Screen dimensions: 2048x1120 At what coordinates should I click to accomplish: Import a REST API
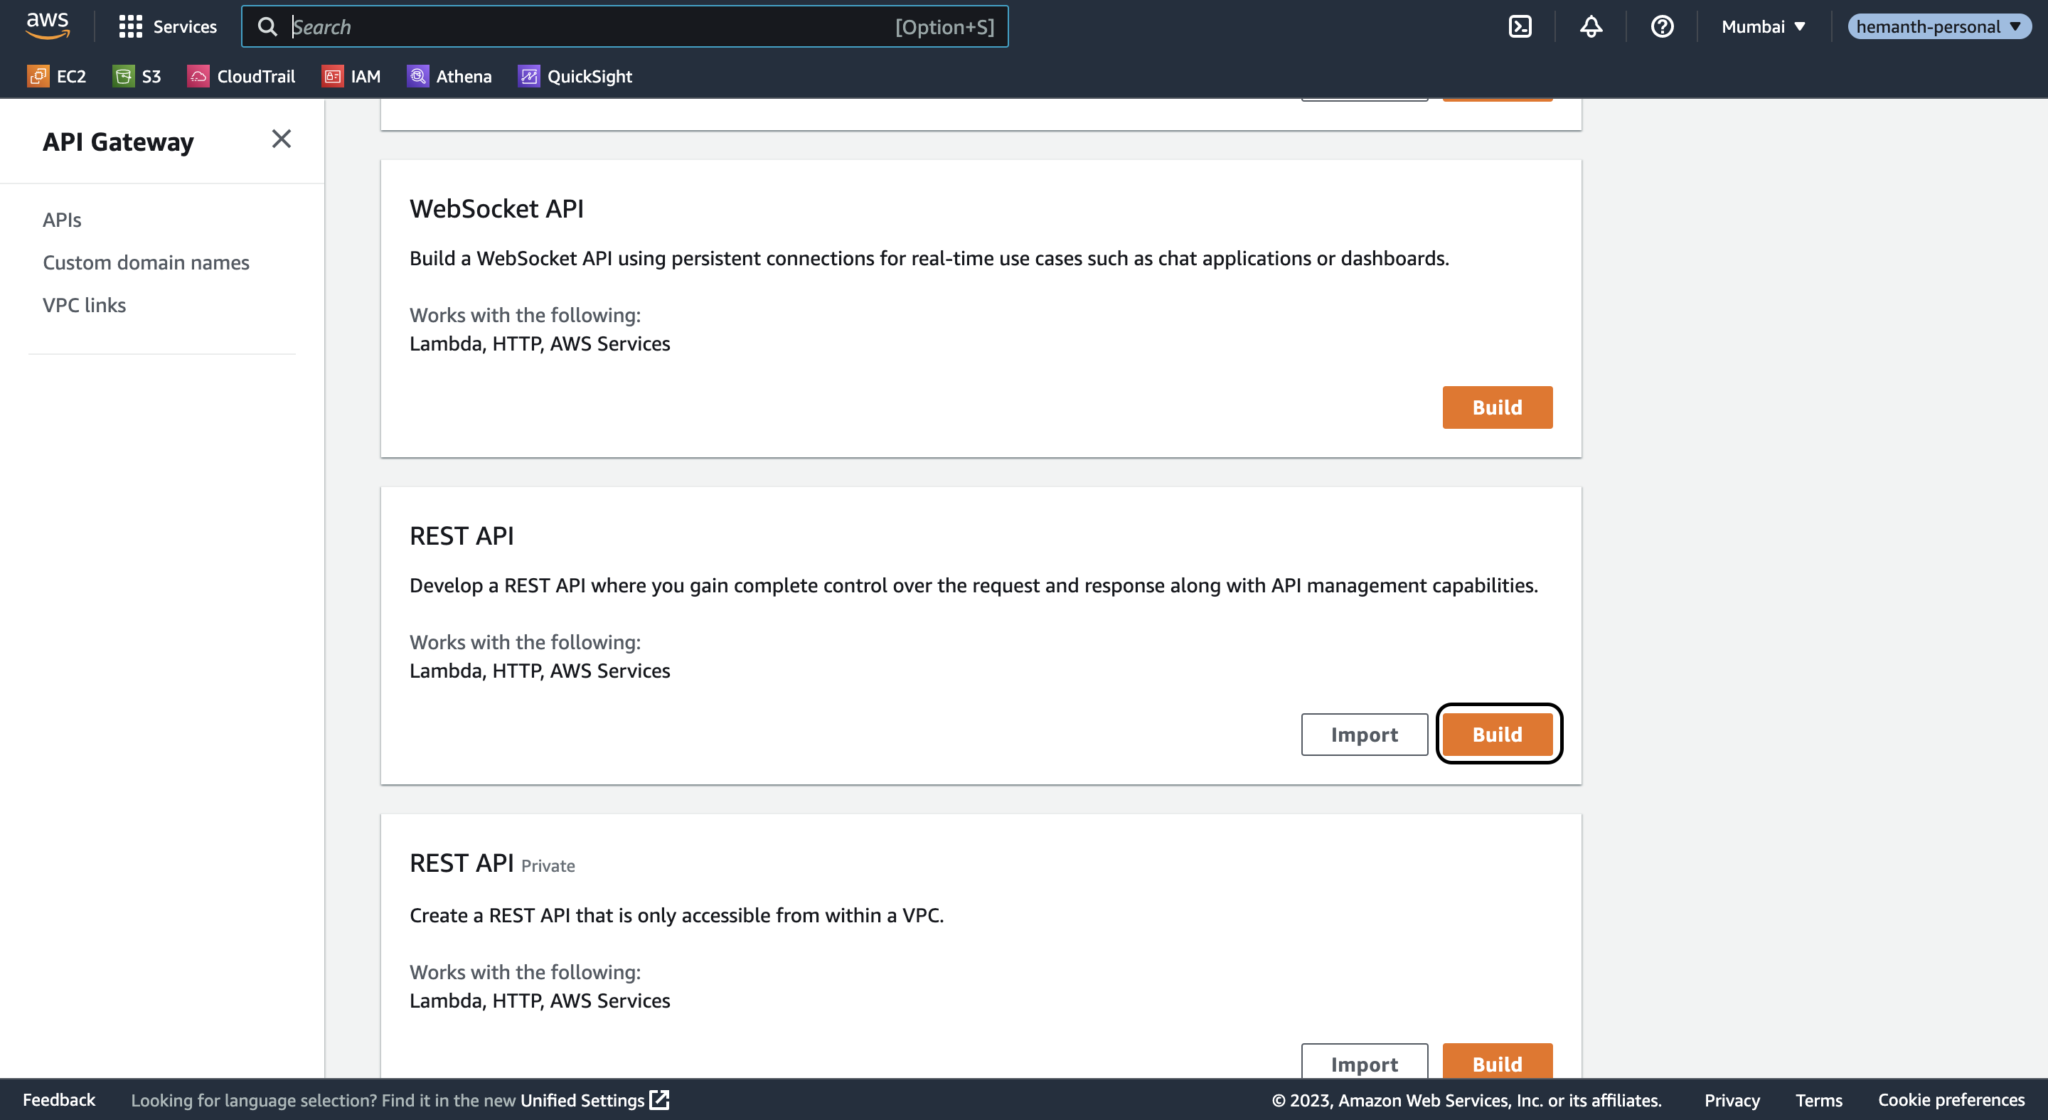[1364, 734]
